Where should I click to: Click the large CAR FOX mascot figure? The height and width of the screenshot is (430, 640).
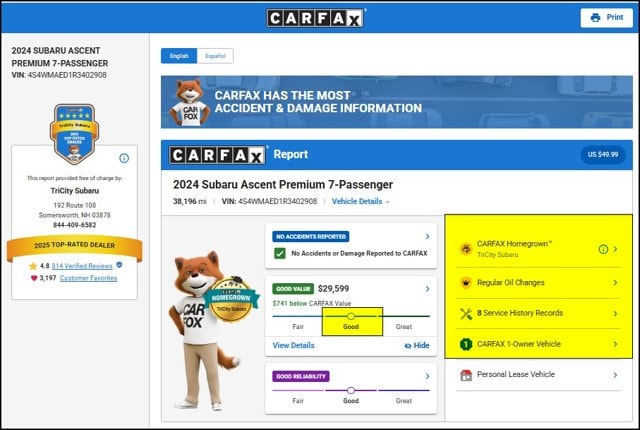click(204, 330)
